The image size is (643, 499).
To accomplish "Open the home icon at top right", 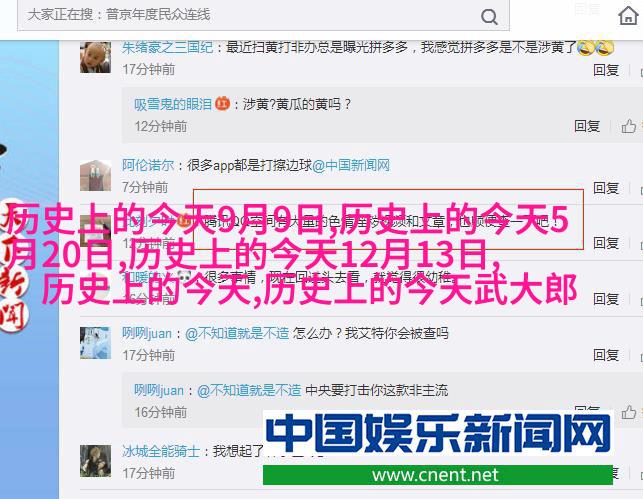I will (x=628, y=16).
